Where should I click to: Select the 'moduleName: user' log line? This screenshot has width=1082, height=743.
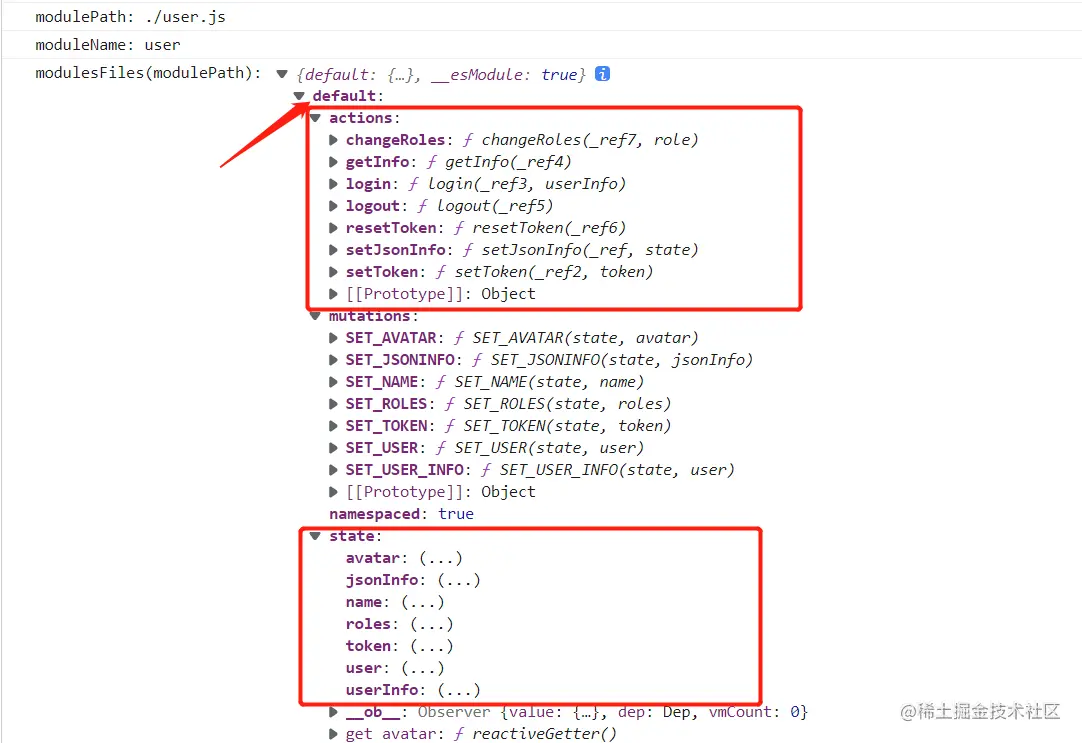pos(108,45)
